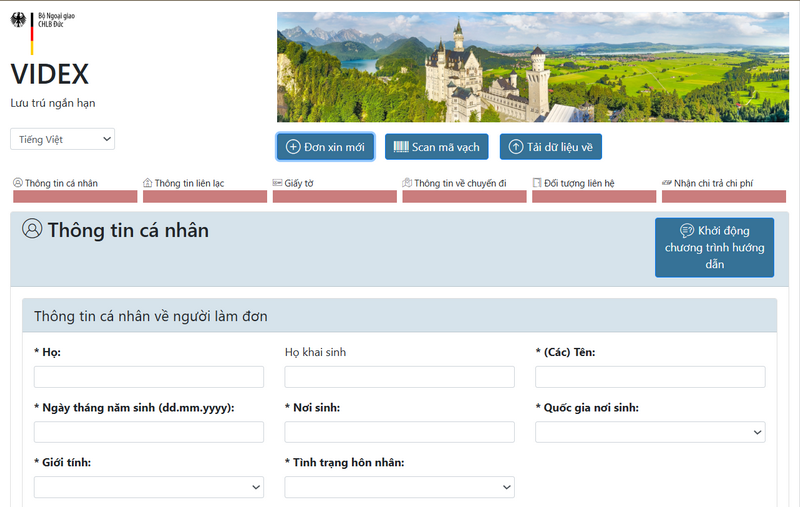Open the Tiếng Việt language dropdown
The image size is (800, 507).
62,139
